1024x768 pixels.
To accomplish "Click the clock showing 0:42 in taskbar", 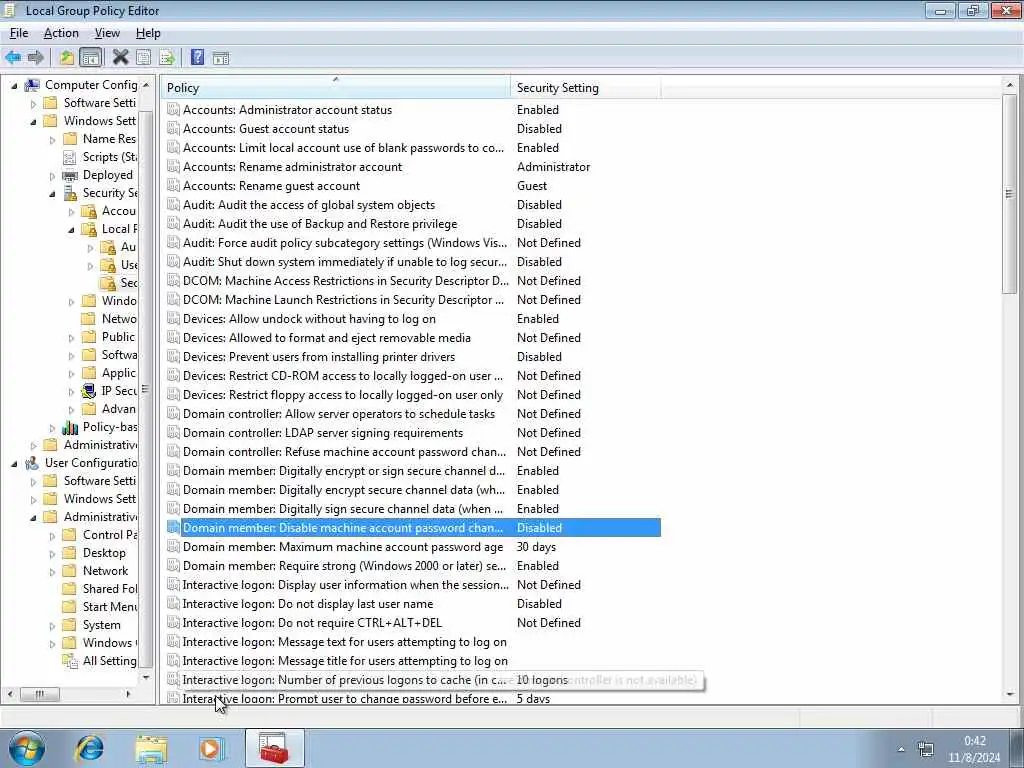I will point(974,741).
